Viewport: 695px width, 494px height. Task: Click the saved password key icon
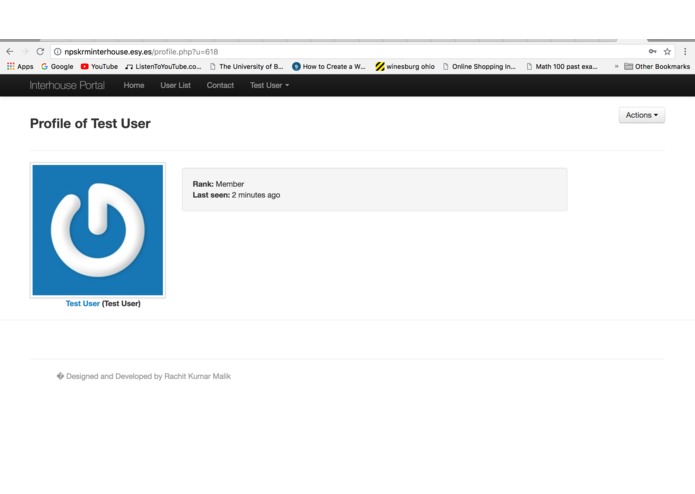[652, 51]
